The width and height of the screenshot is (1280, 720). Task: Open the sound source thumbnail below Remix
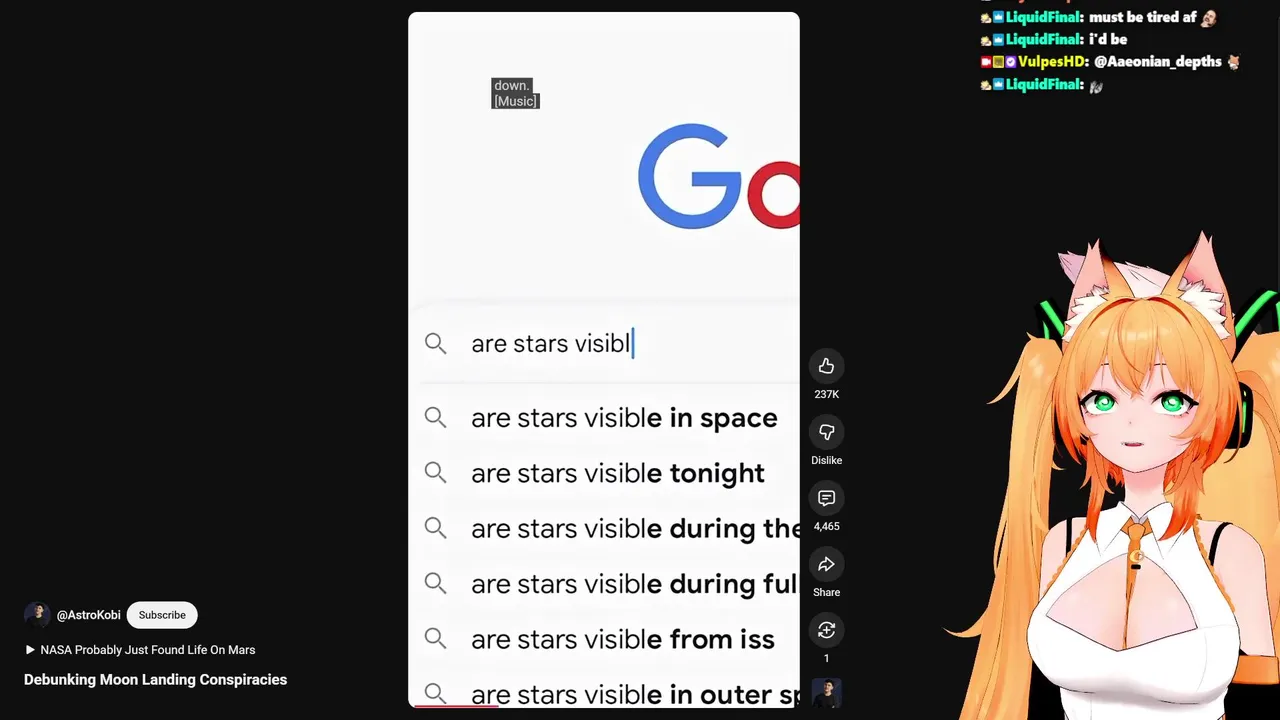(826, 692)
